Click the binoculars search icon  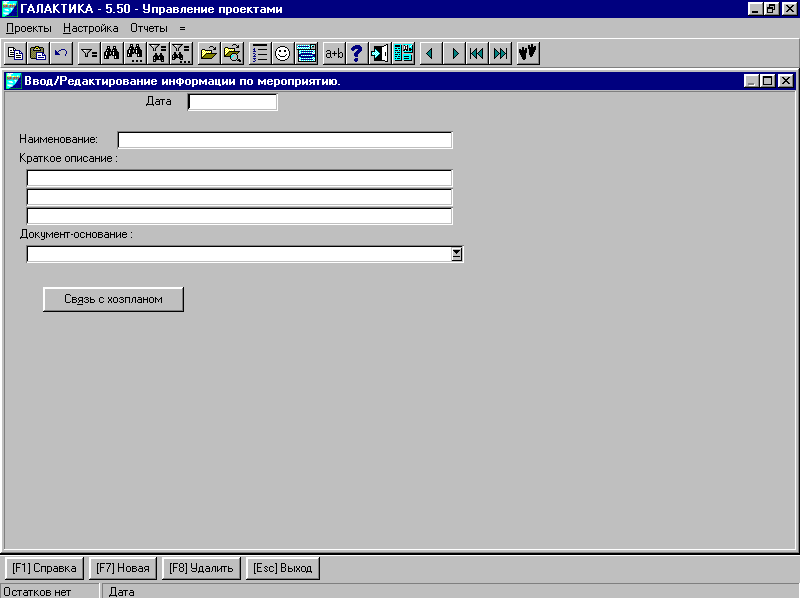[x=112, y=53]
